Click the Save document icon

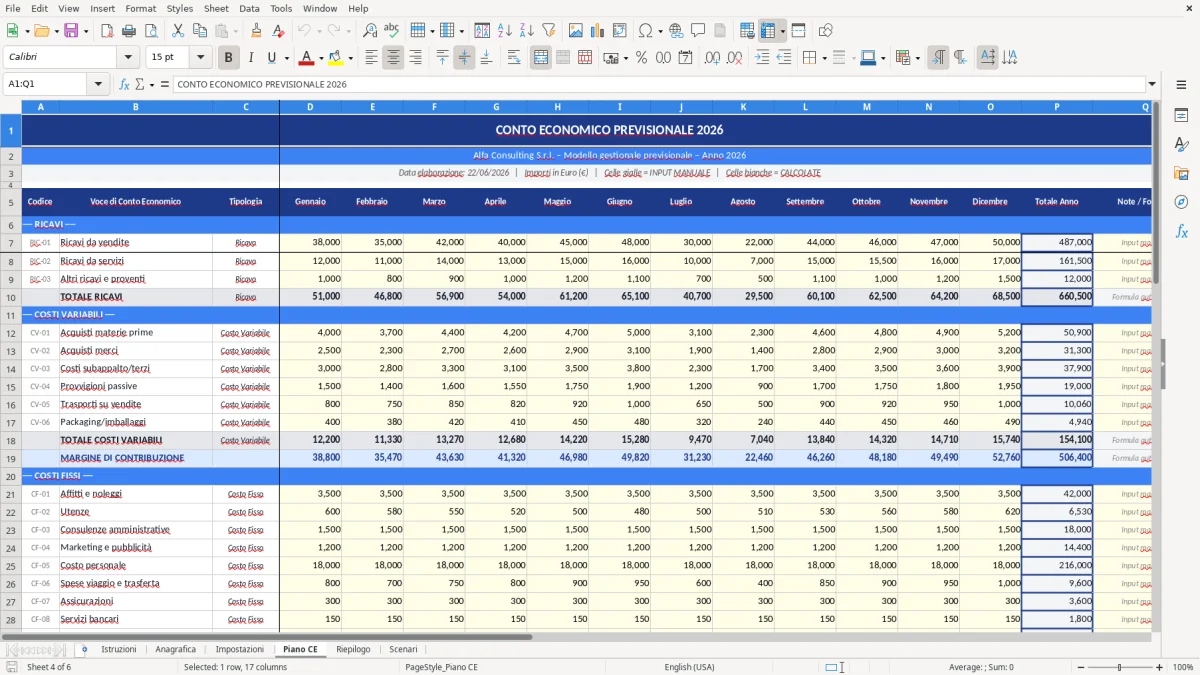click(x=71, y=31)
